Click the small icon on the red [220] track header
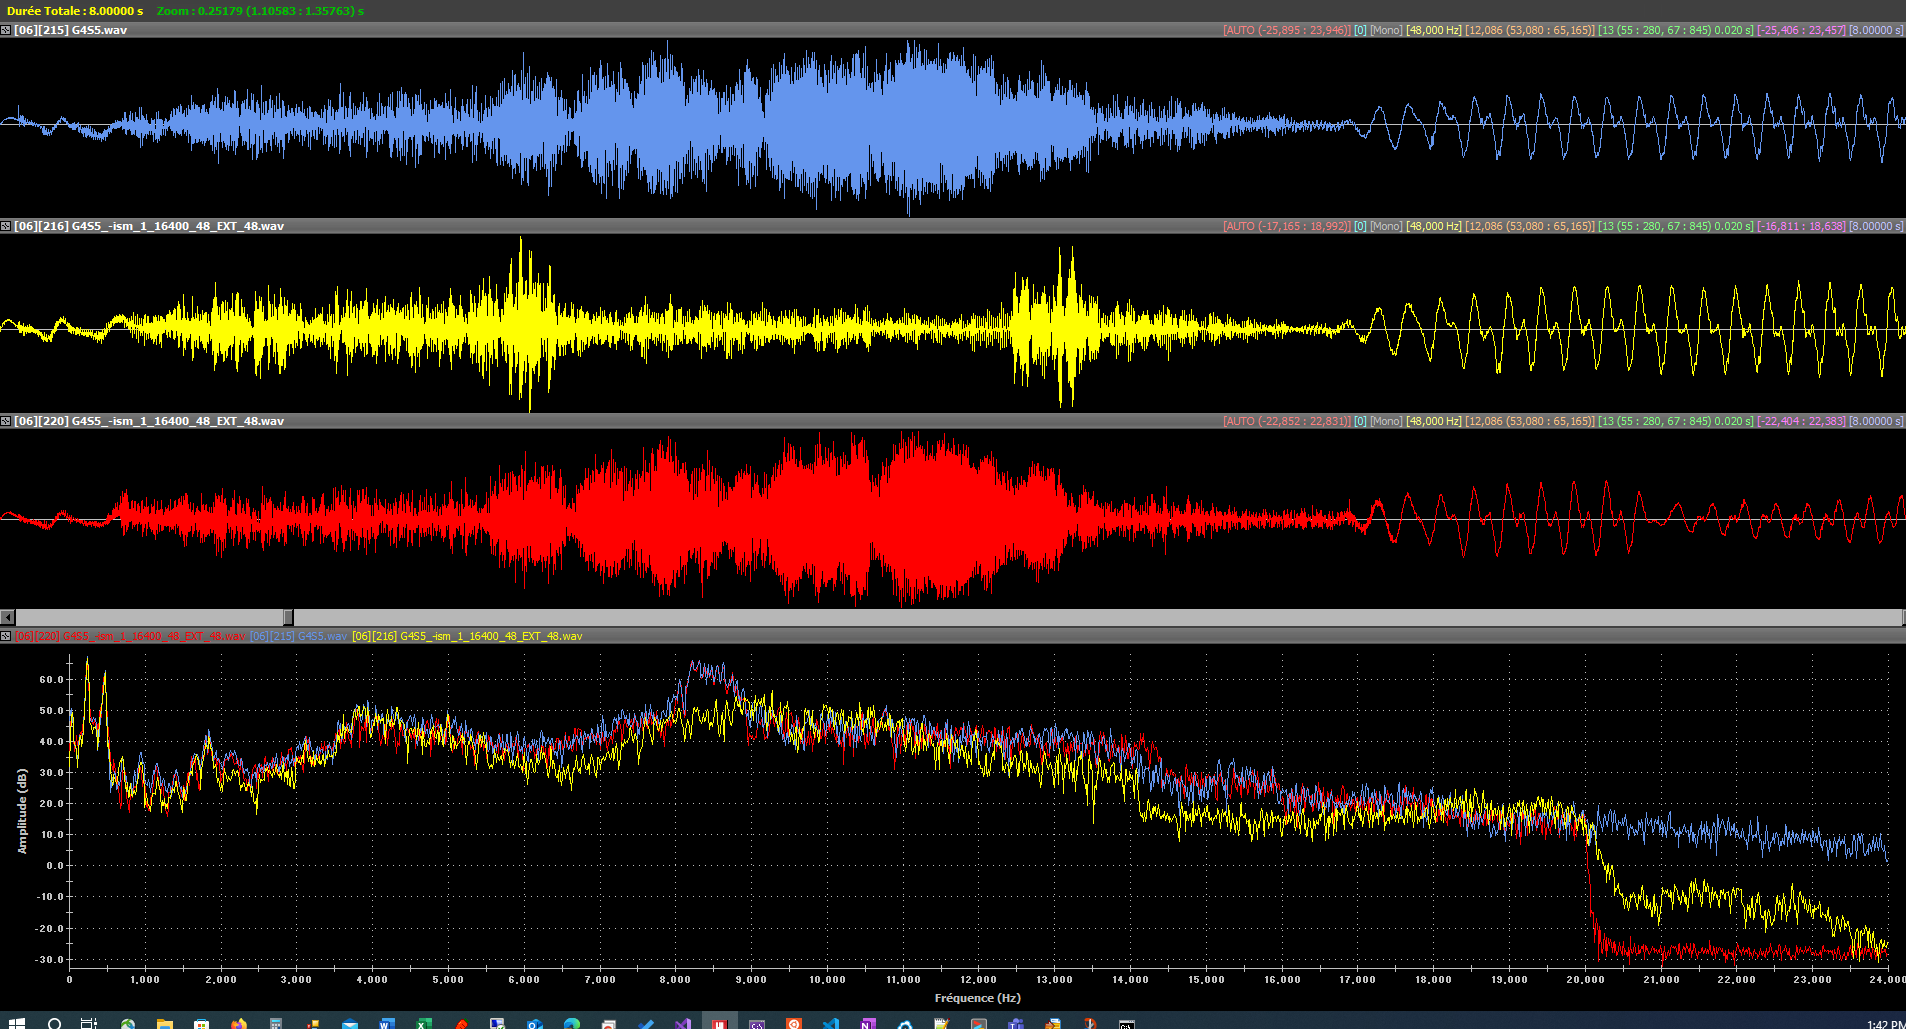This screenshot has height=1029, width=1906. tap(6, 421)
